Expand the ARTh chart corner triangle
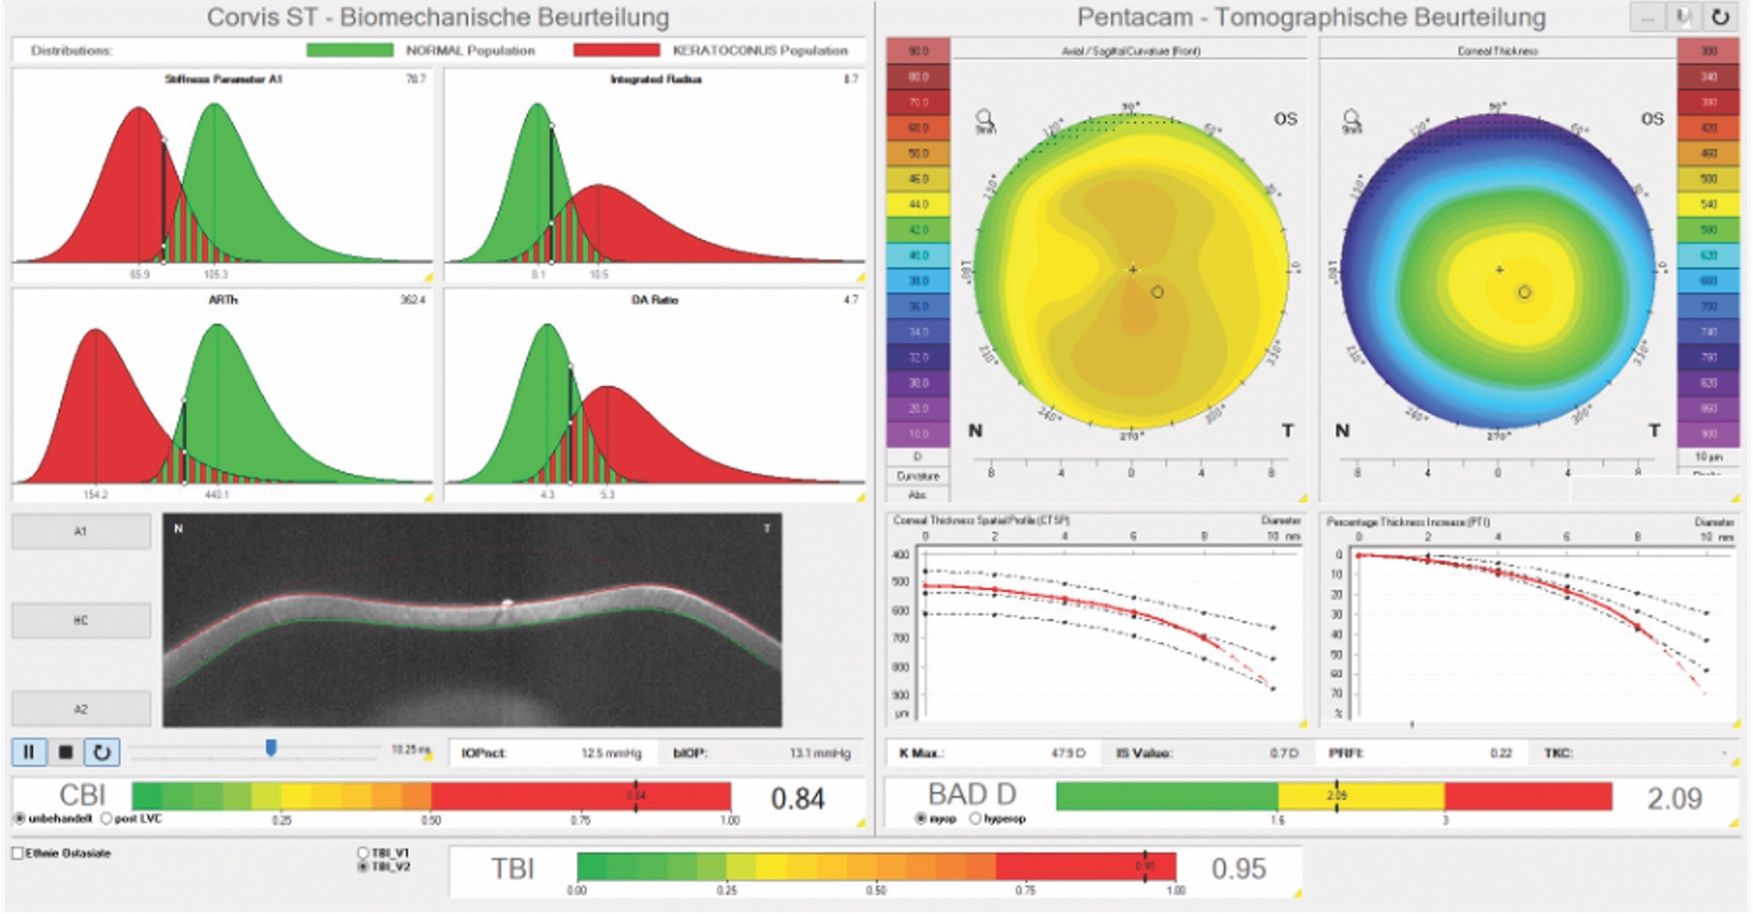Screen dimensions: 1753x914 [x=428, y=496]
